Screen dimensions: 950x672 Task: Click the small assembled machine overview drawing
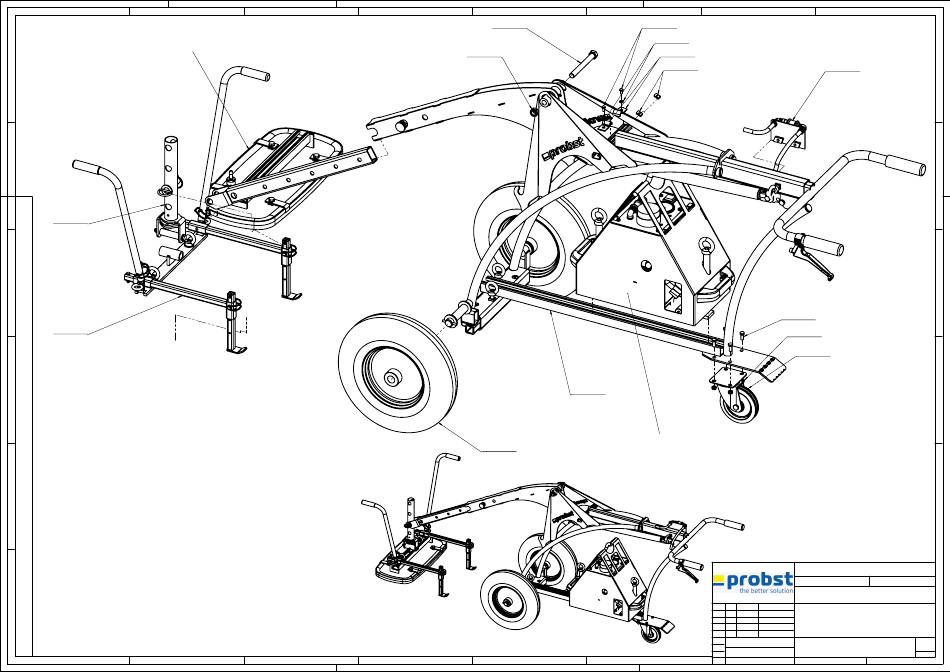tap(551, 548)
